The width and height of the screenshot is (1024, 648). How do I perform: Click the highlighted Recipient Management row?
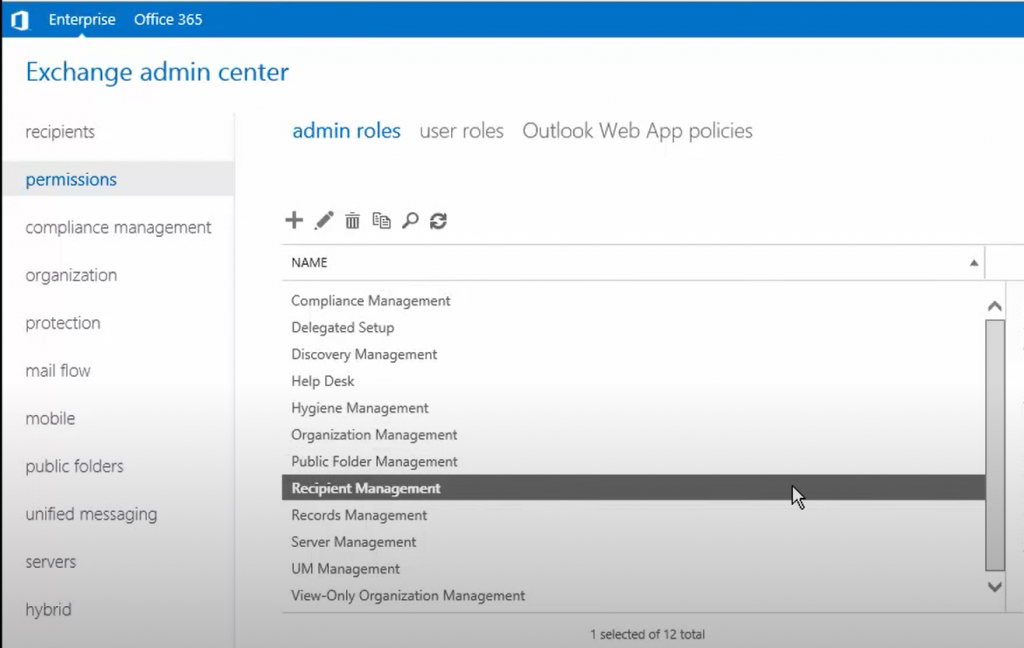[633, 488]
